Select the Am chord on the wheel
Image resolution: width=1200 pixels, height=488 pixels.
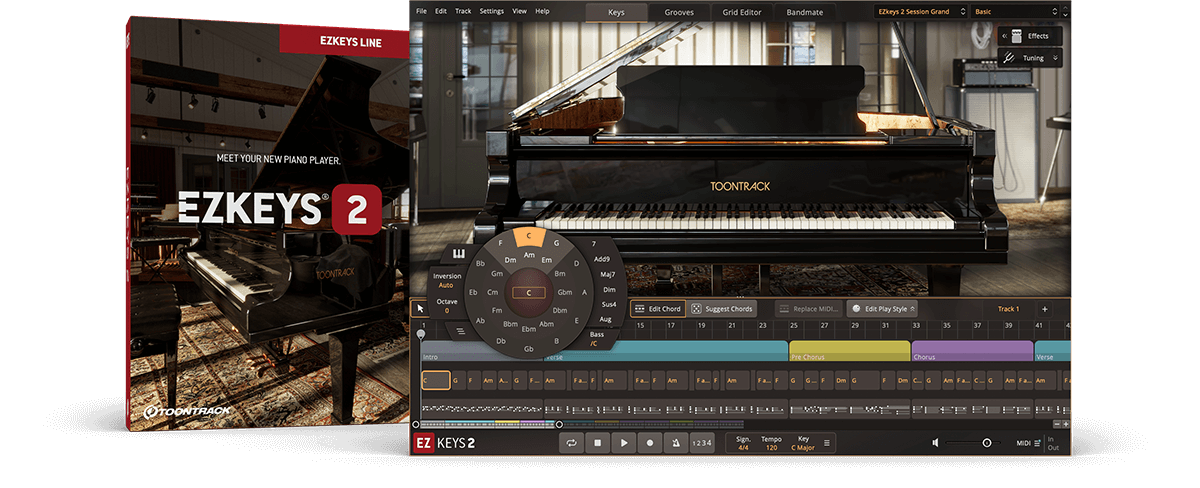click(x=529, y=255)
